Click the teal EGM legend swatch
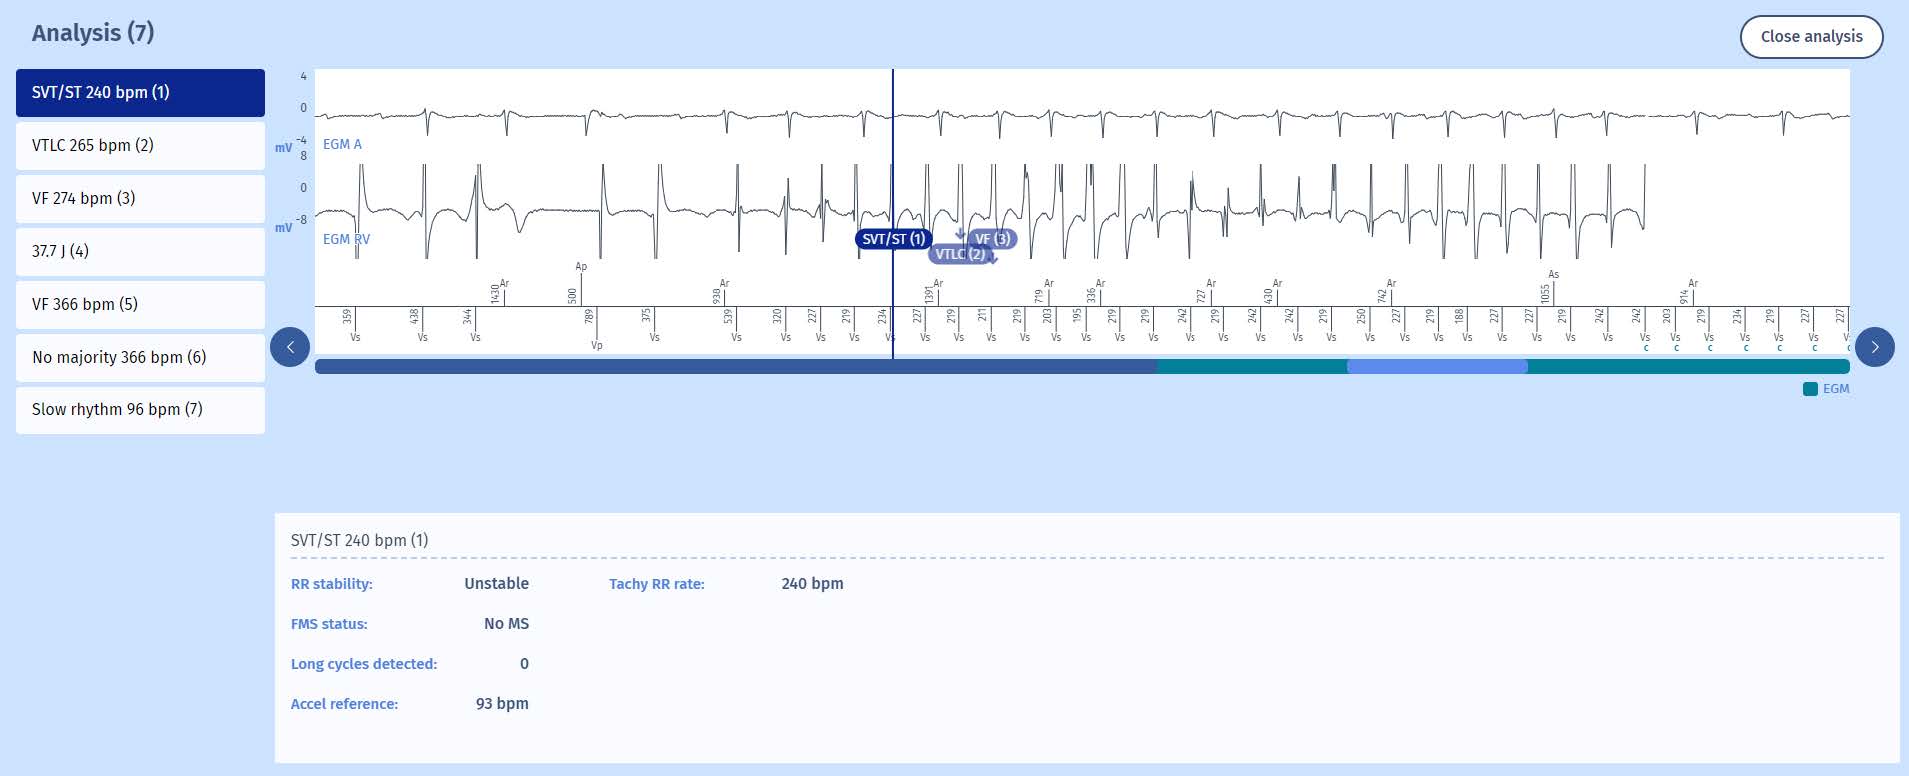The image size is (1909, 776). (x=1810, y=389)
